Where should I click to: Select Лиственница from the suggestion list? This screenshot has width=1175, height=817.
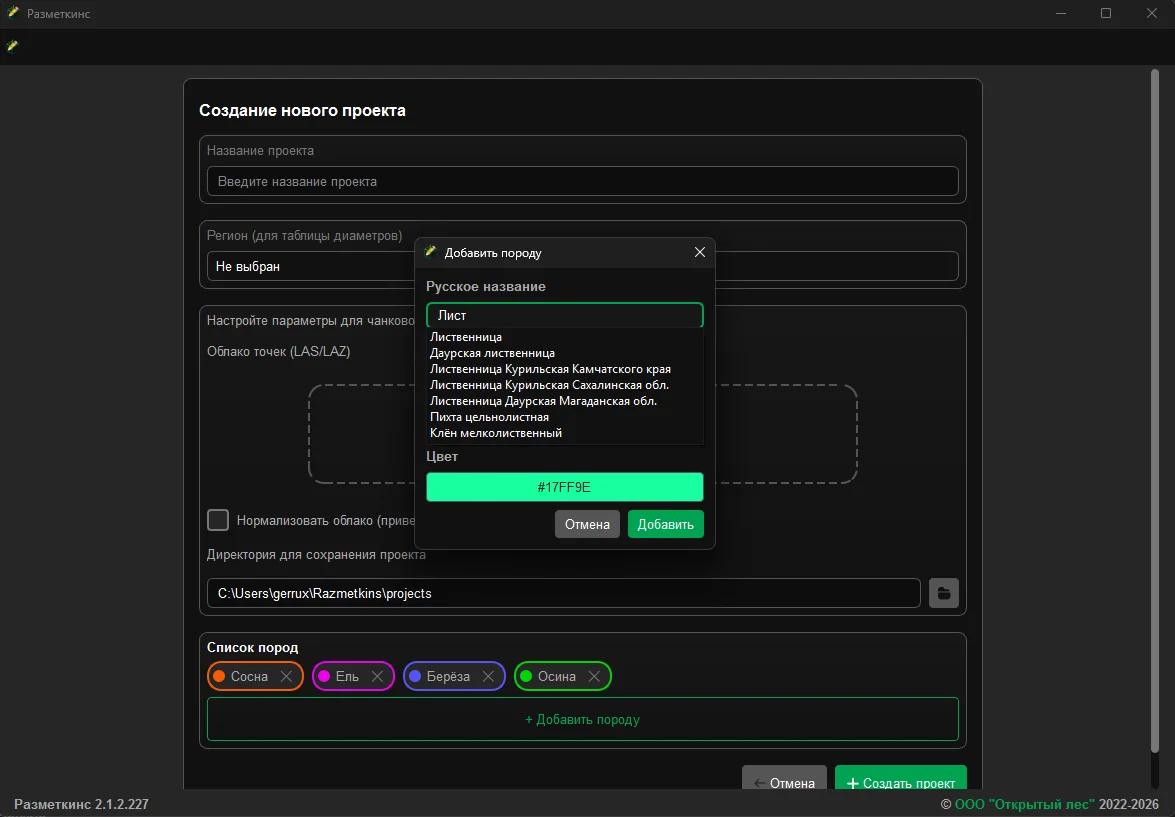pyautogui.click(x=466, y=337)
